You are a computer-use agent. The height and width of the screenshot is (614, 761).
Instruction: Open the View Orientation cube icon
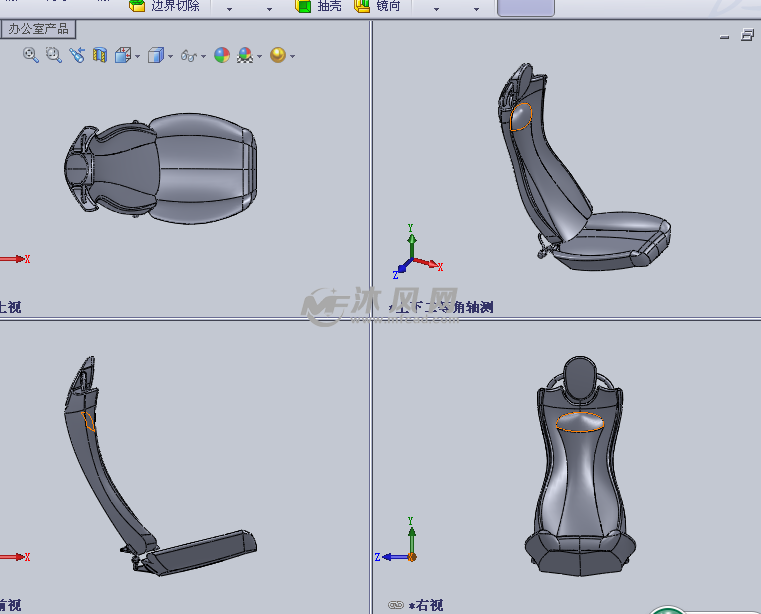pyautogui.click(x=123, y=55)
